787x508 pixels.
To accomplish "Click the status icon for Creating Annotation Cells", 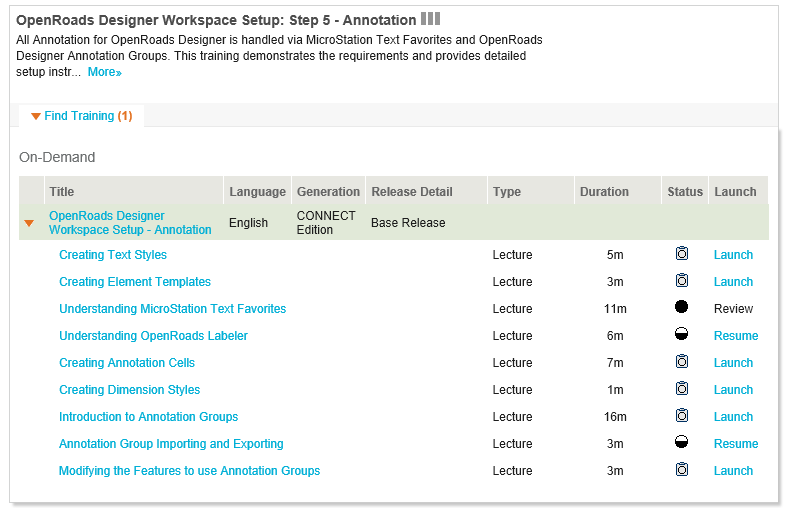I will [682, 361].
